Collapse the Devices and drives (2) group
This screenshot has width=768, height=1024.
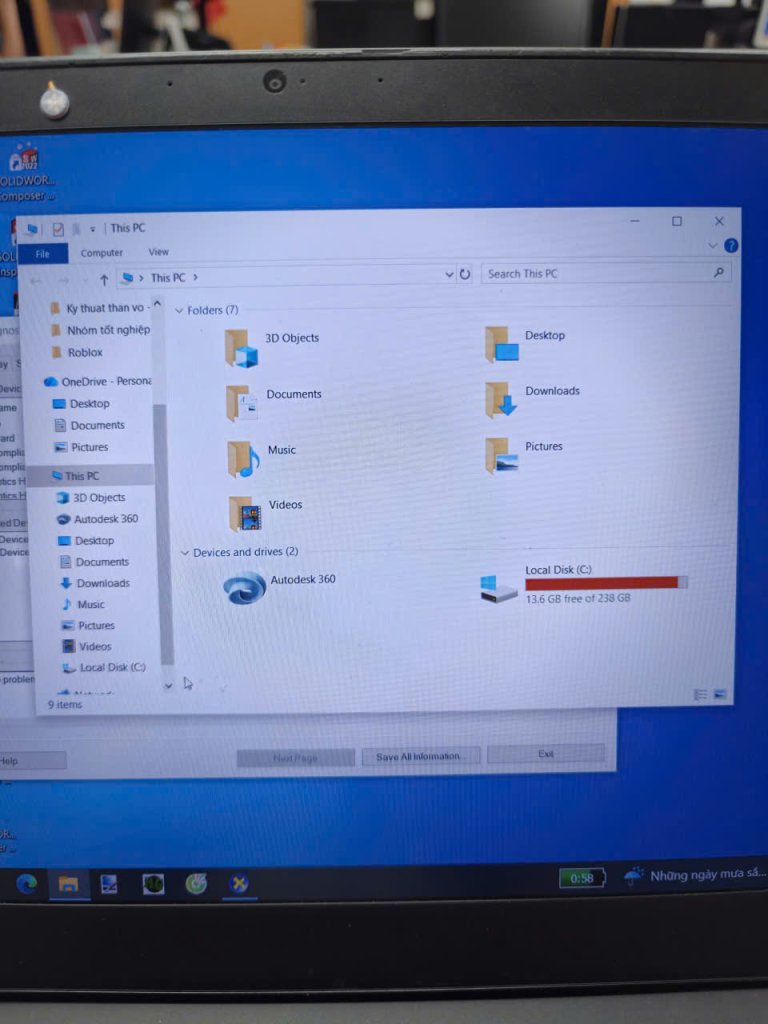185,553
